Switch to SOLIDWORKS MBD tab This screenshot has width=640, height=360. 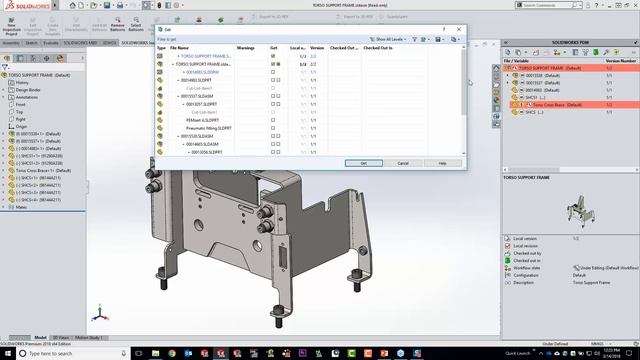[x=80, y=43]
